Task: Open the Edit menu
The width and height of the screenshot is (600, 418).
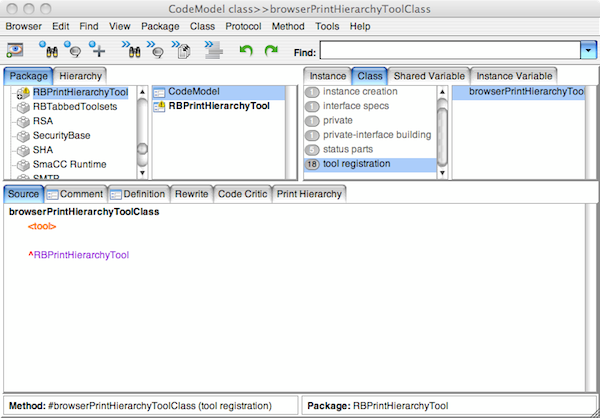Action: (x=61, y=26)
